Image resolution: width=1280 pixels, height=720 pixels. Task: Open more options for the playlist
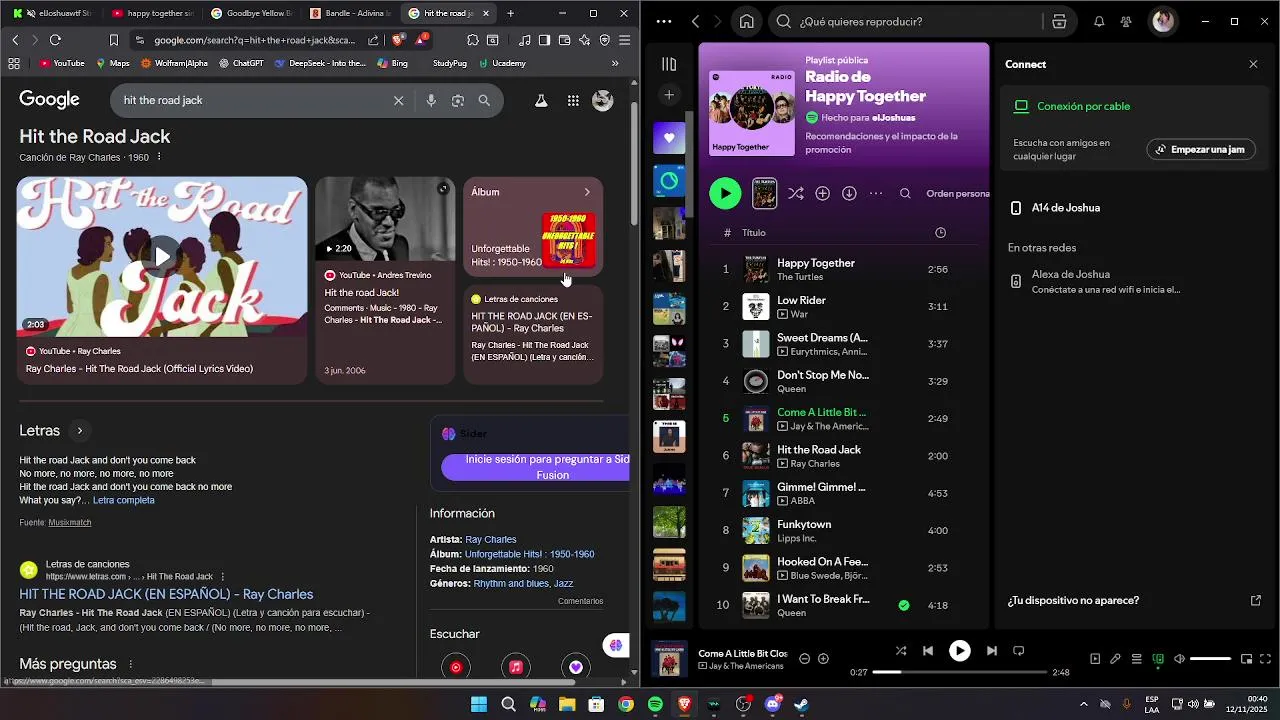(876, 193)
